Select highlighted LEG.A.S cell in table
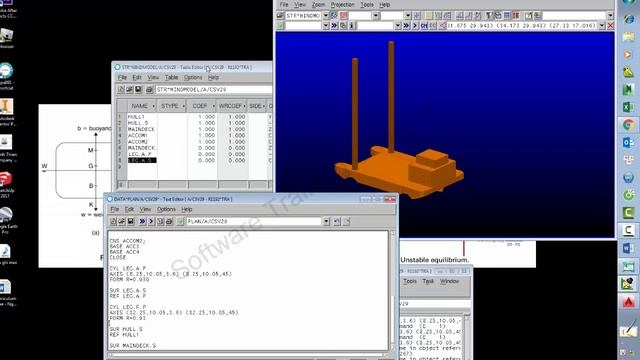Viewport: 640px width, 360px height. tap(142, 160)
